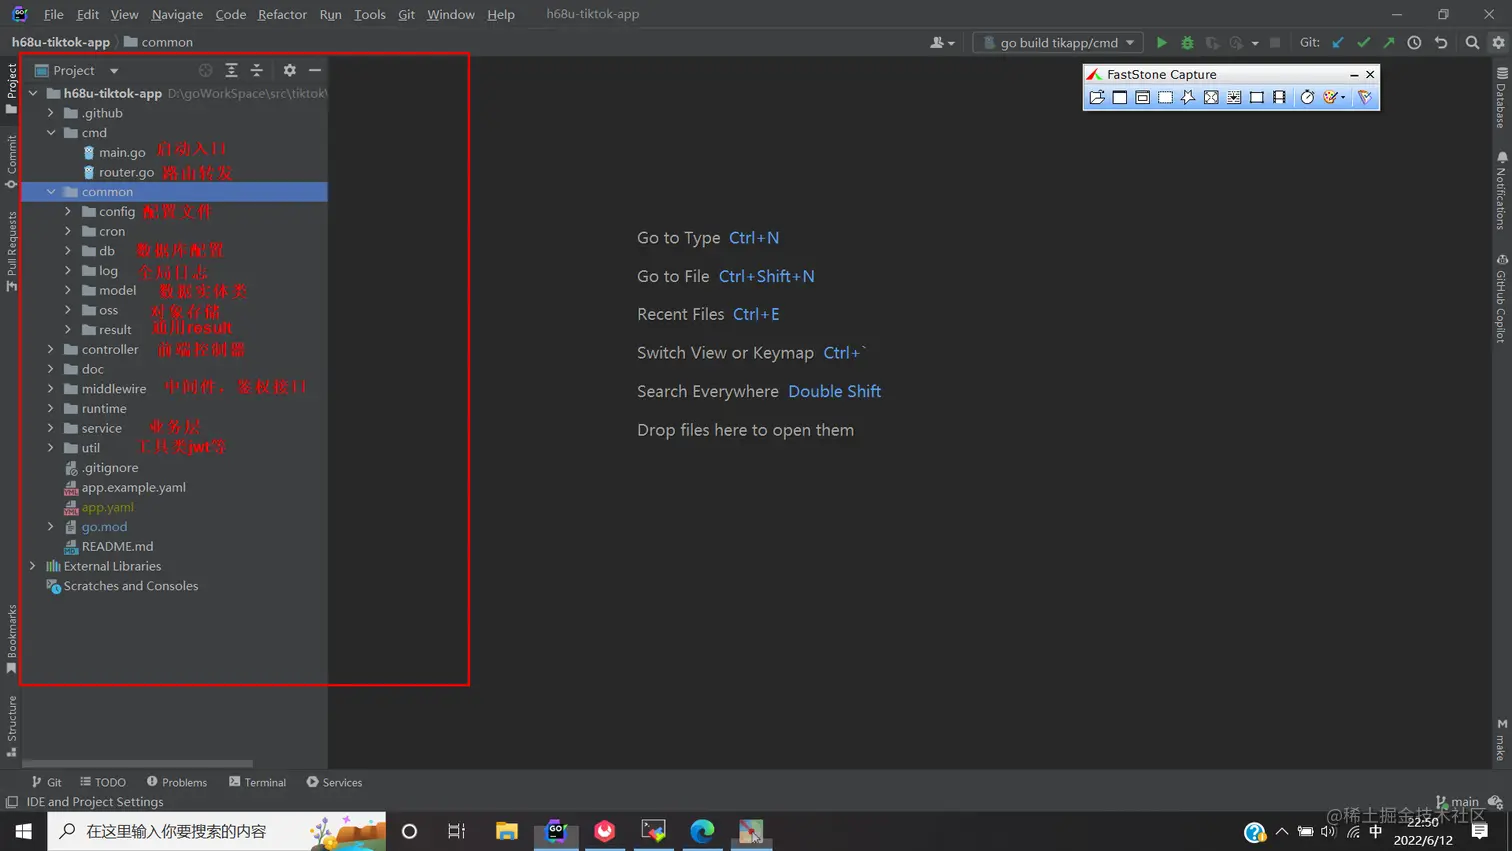Open the TODO tool tab
The height and width of the screenshot is (851, 1512).
[103, 782]
